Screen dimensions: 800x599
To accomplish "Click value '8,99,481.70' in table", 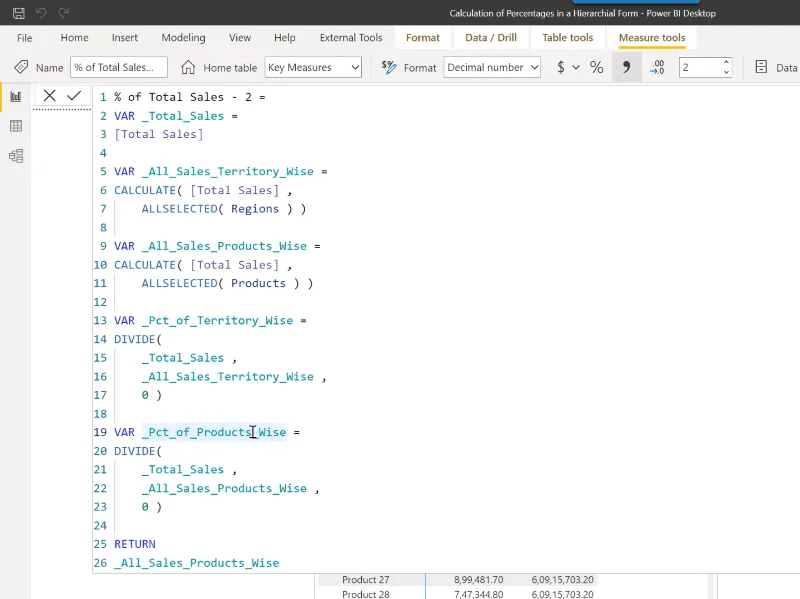I will coord(478,580).
